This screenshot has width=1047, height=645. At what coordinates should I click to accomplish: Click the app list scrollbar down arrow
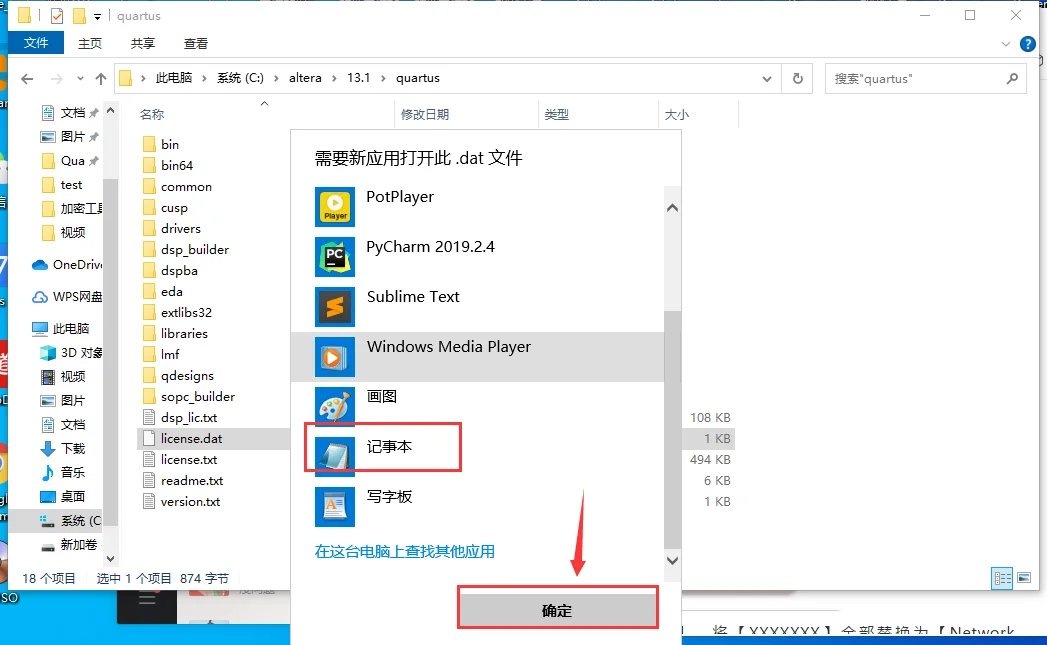pyautogui.click(x=672, y=560)
